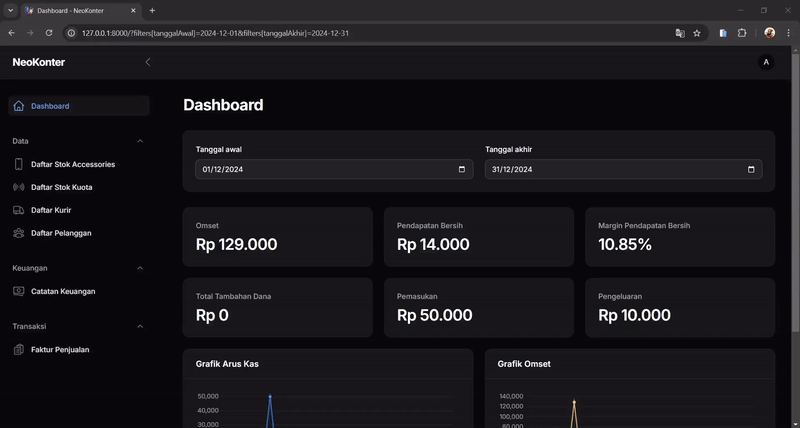Collapse the Data sidebar group
Viewport: 800px width, 428px height.
(x=140, y=141)
